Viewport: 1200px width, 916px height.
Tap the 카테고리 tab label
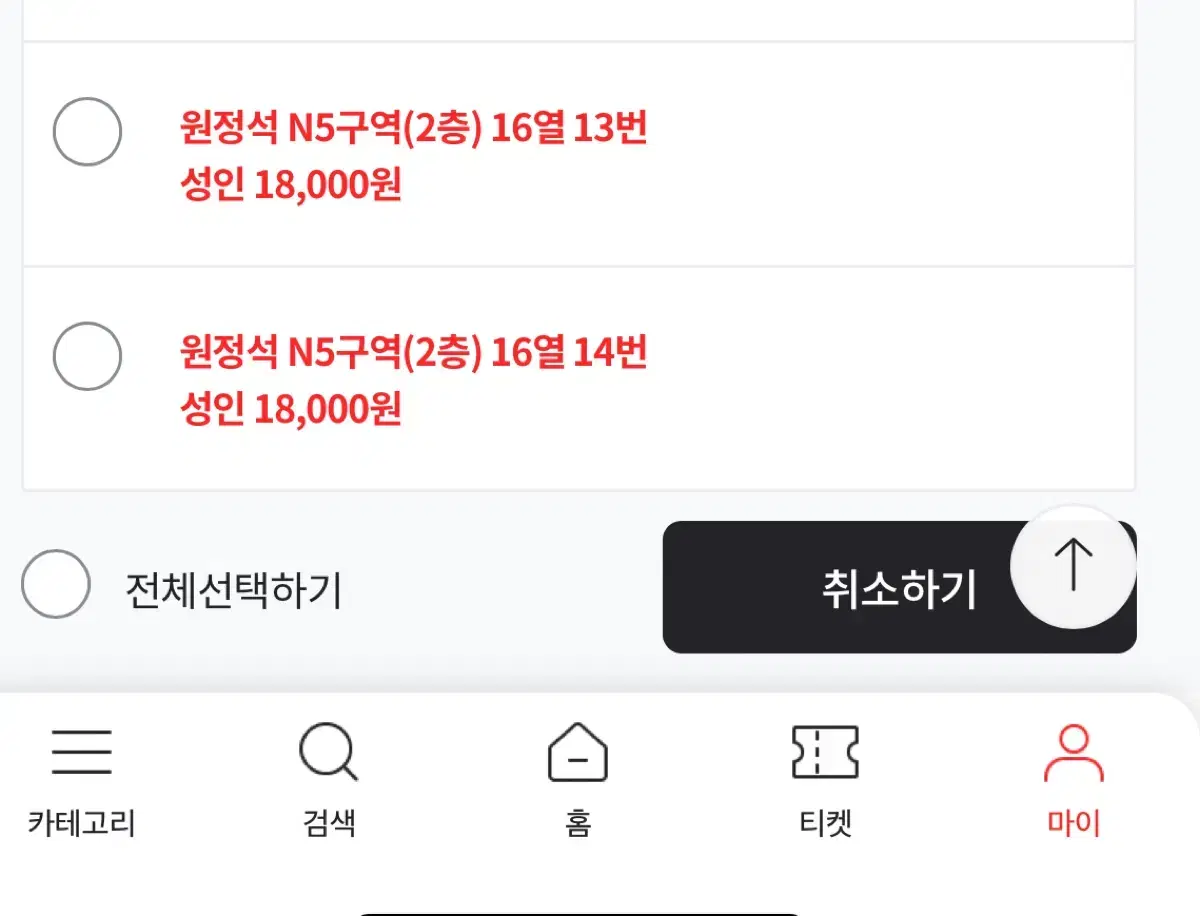[x=82, y=824]
